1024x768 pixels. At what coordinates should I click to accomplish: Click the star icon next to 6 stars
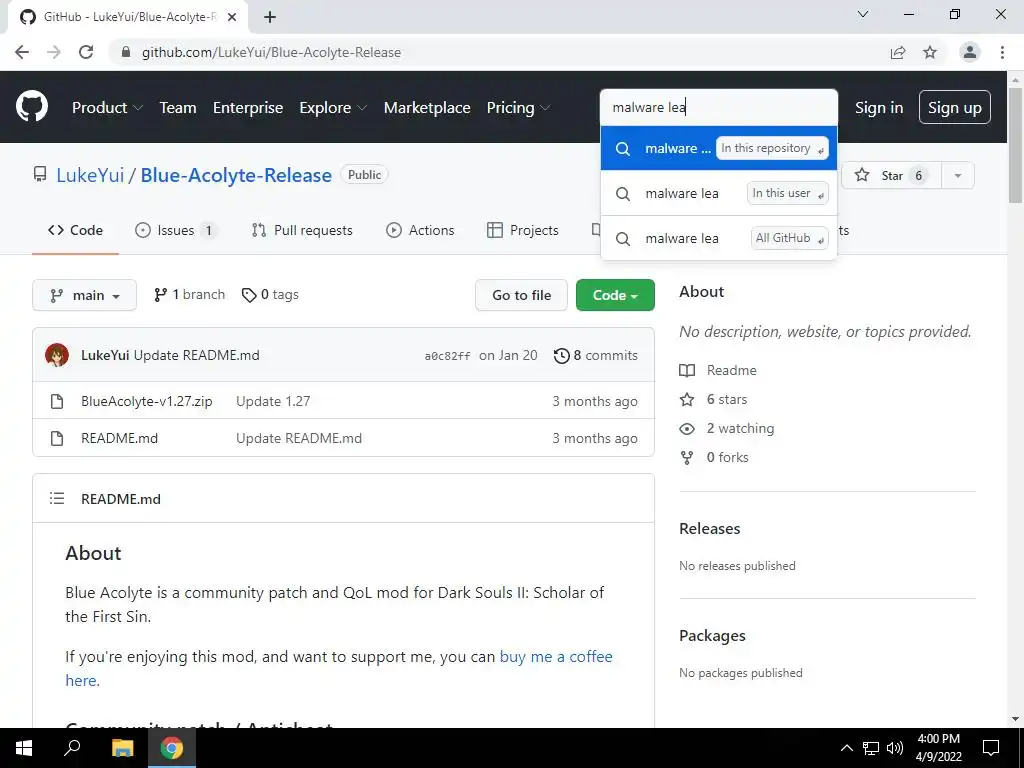(x=687, y=399)
